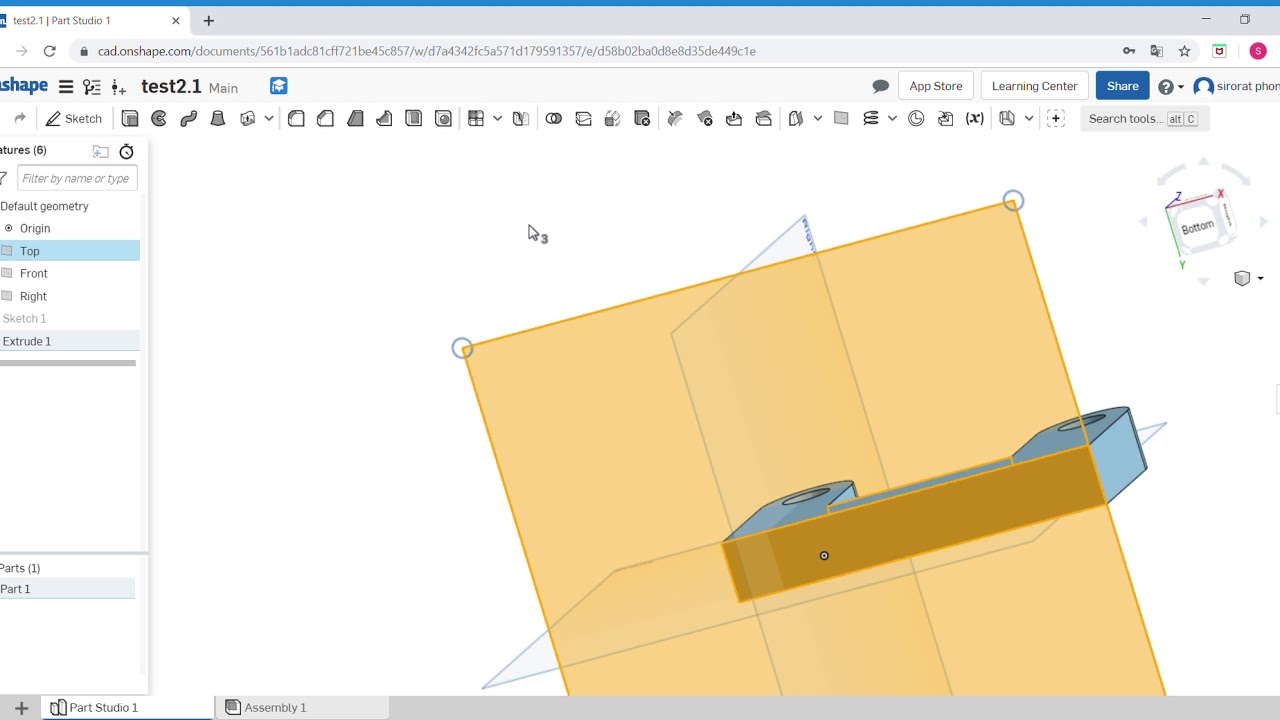Expand the Thicken tool dropdown arrow
Image resolution: width=1280 pixels, height=720 pixels.
(x=269, y=119)
